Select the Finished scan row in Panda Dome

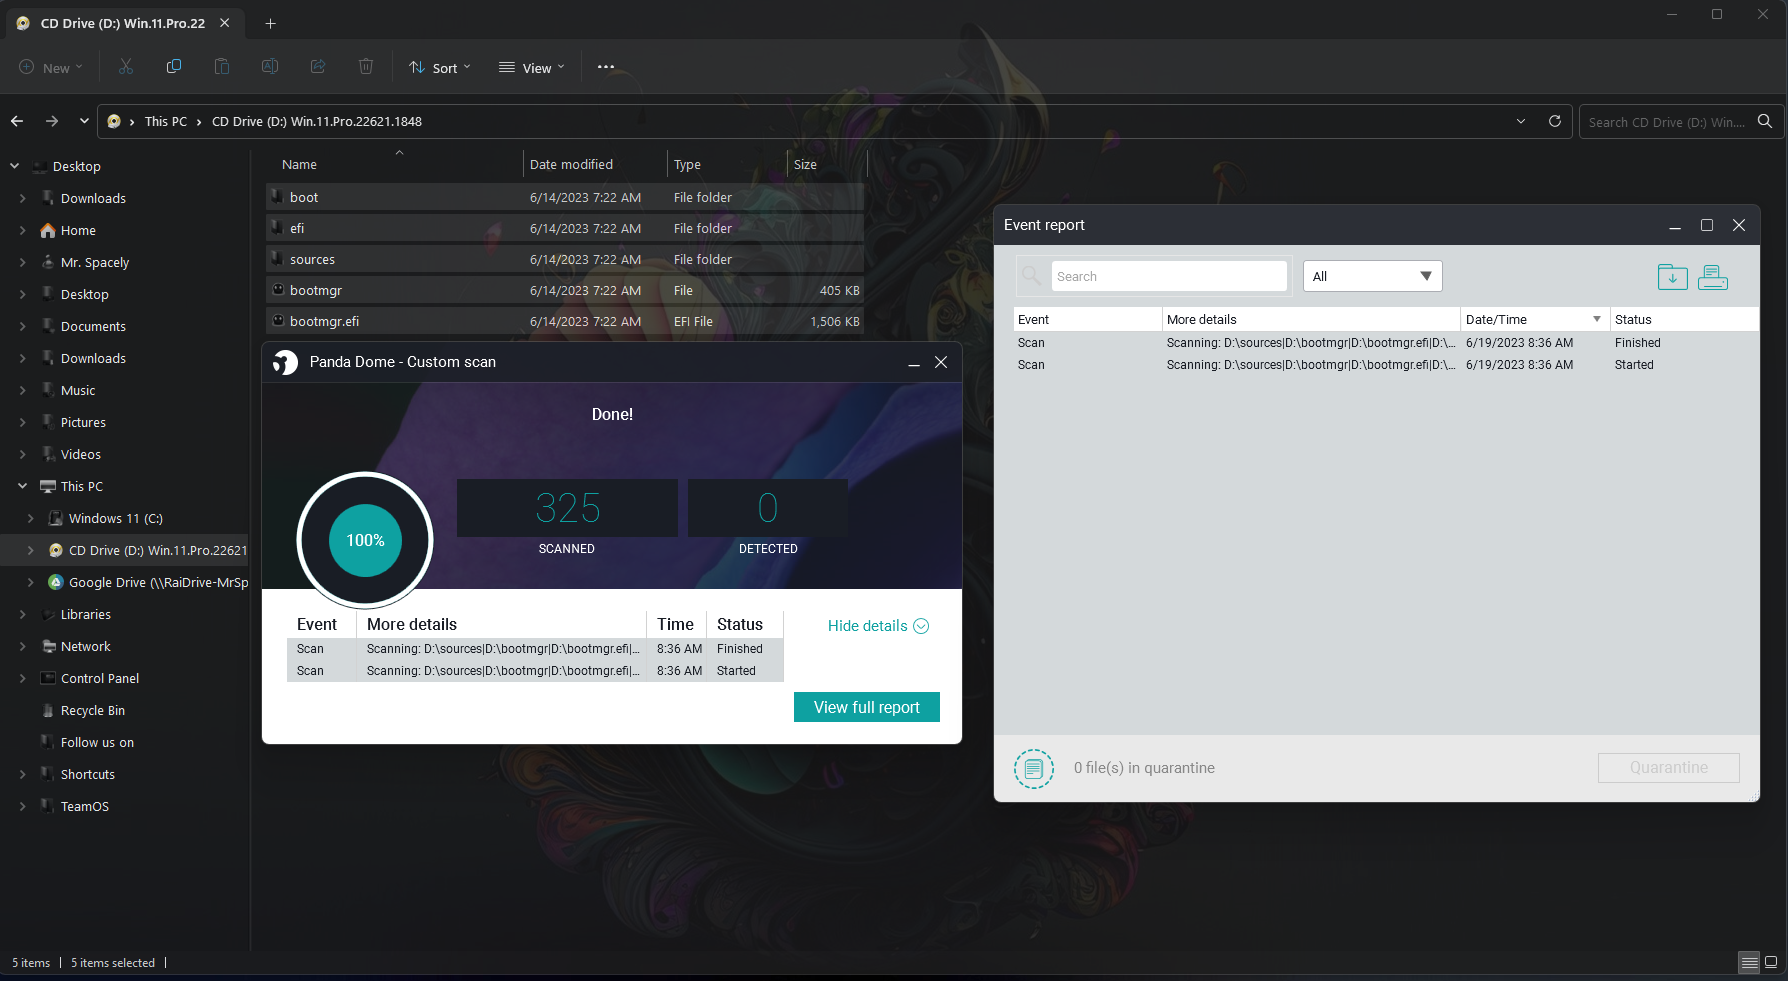coord(535,649)
